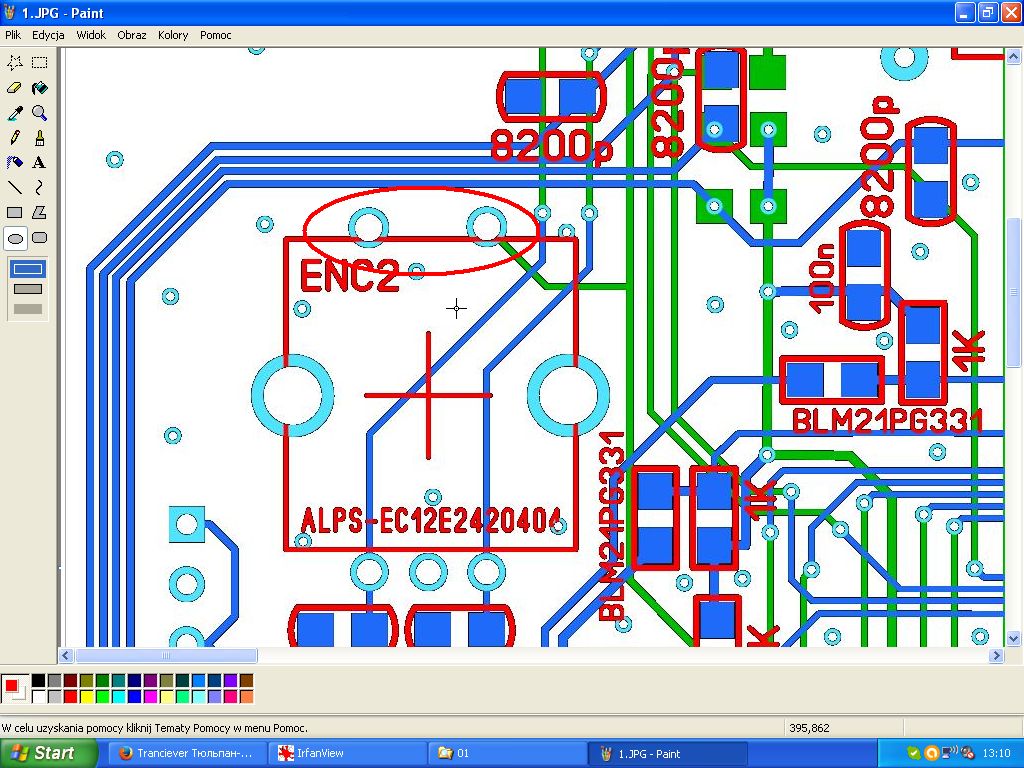Choose the Text tool
The height and width of the screenshot is (768, 1024).
39,163
